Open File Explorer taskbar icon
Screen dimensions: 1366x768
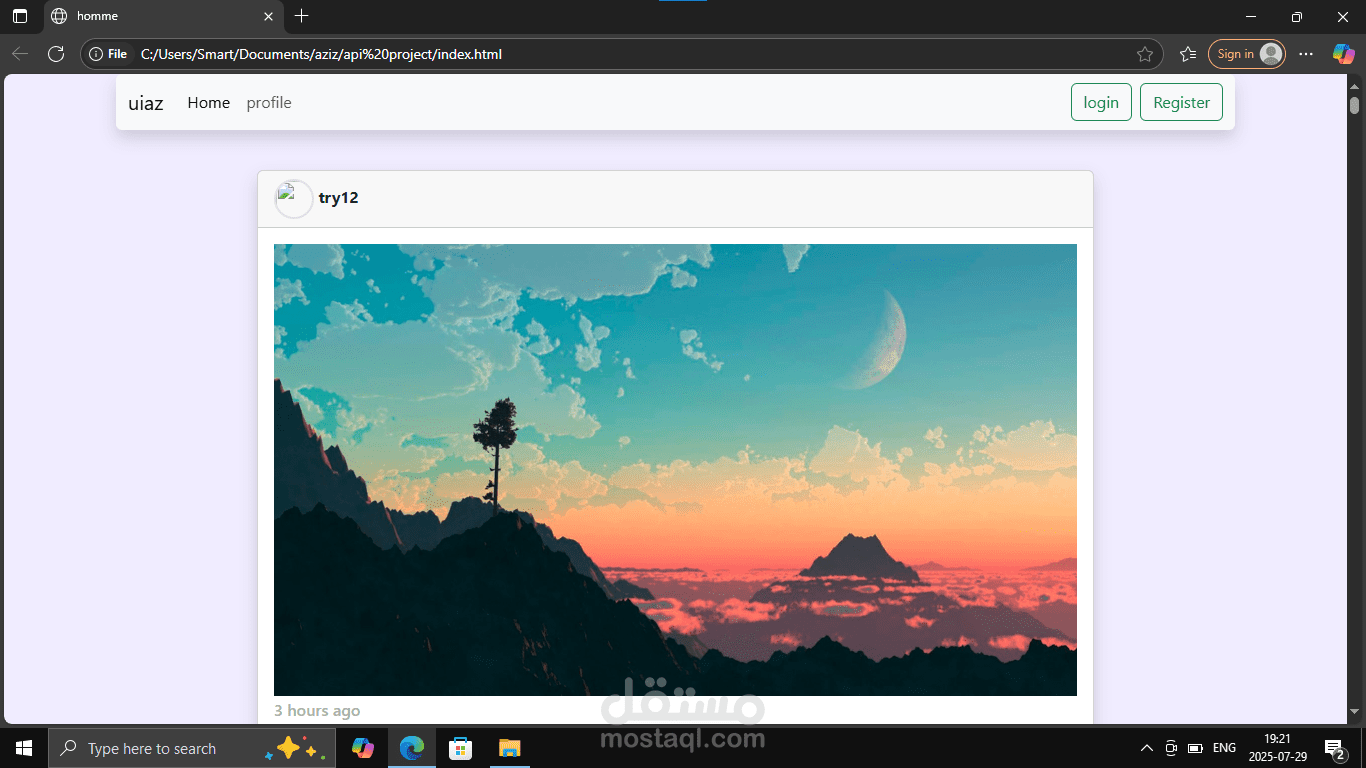[509, 748]
